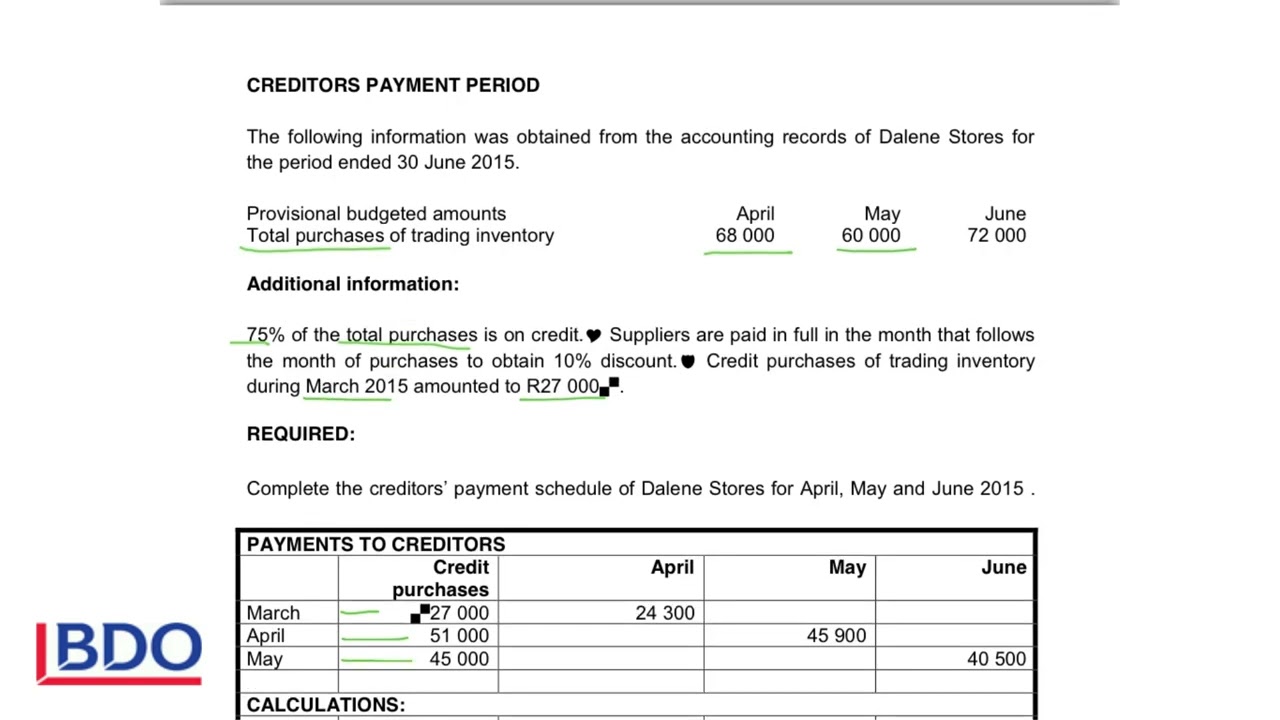Click the April purchases amount 68 000
Screen dimensions: 1280x720
point(745,235)
